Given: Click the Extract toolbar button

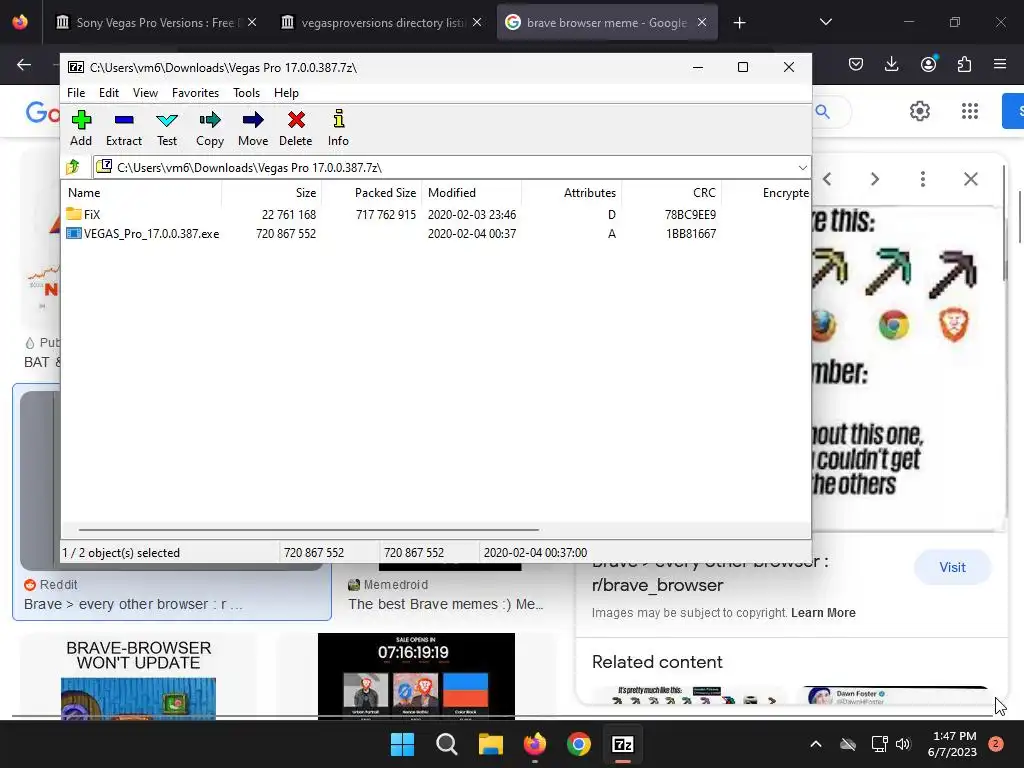Looking at the screenshot, I should [123, 128].
